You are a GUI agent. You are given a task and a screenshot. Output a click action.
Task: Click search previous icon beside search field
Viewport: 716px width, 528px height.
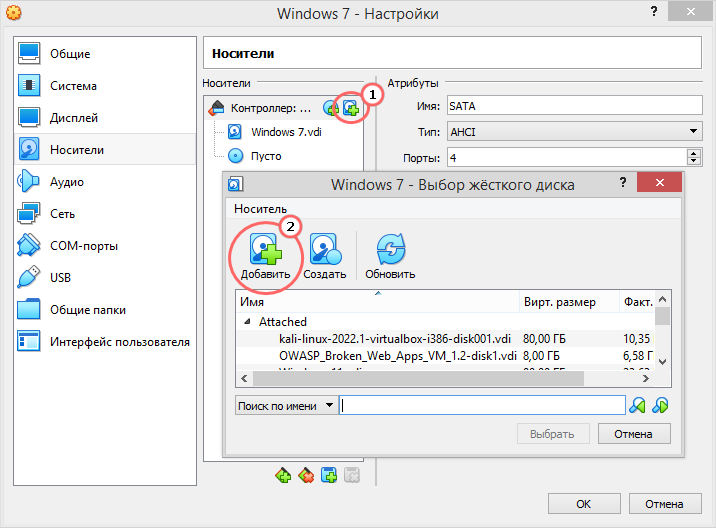tap(637, 405)
